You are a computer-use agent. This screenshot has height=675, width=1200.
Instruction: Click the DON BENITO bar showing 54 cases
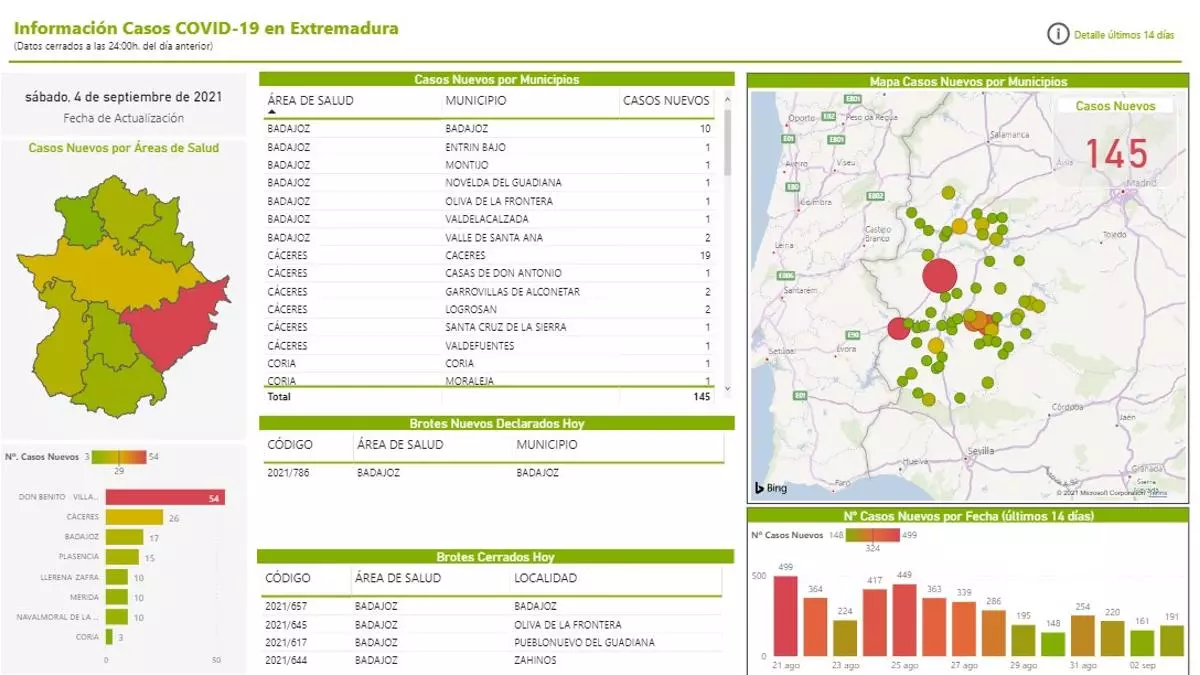tap(165, 497)
